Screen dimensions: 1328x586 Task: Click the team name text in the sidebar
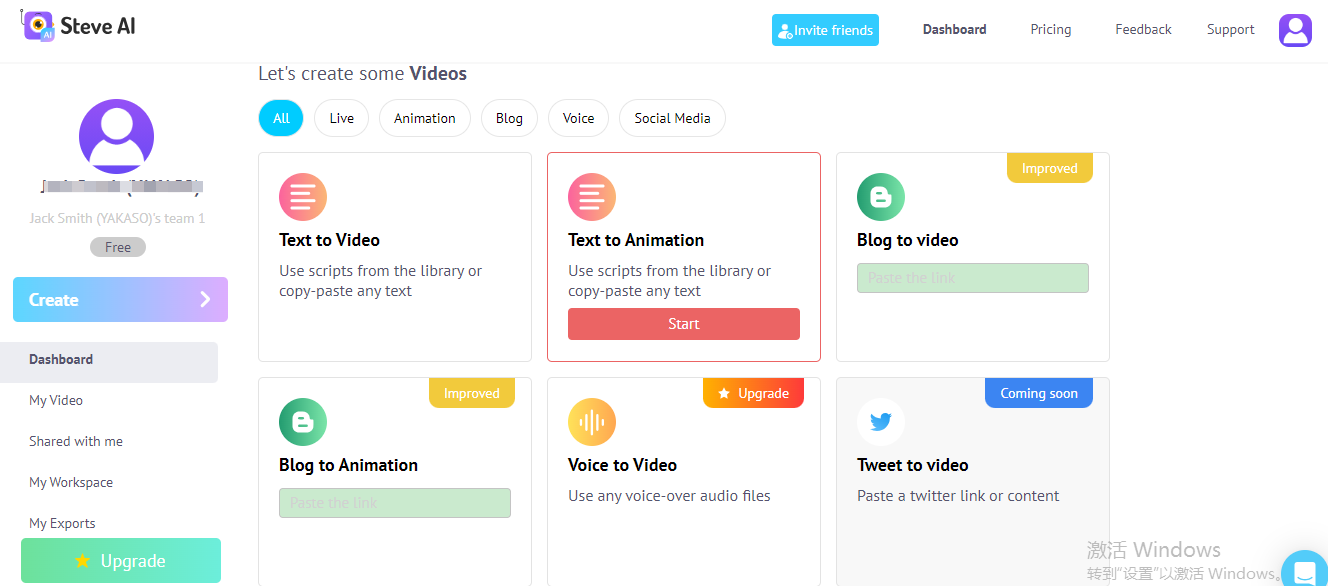pos(117,218)
